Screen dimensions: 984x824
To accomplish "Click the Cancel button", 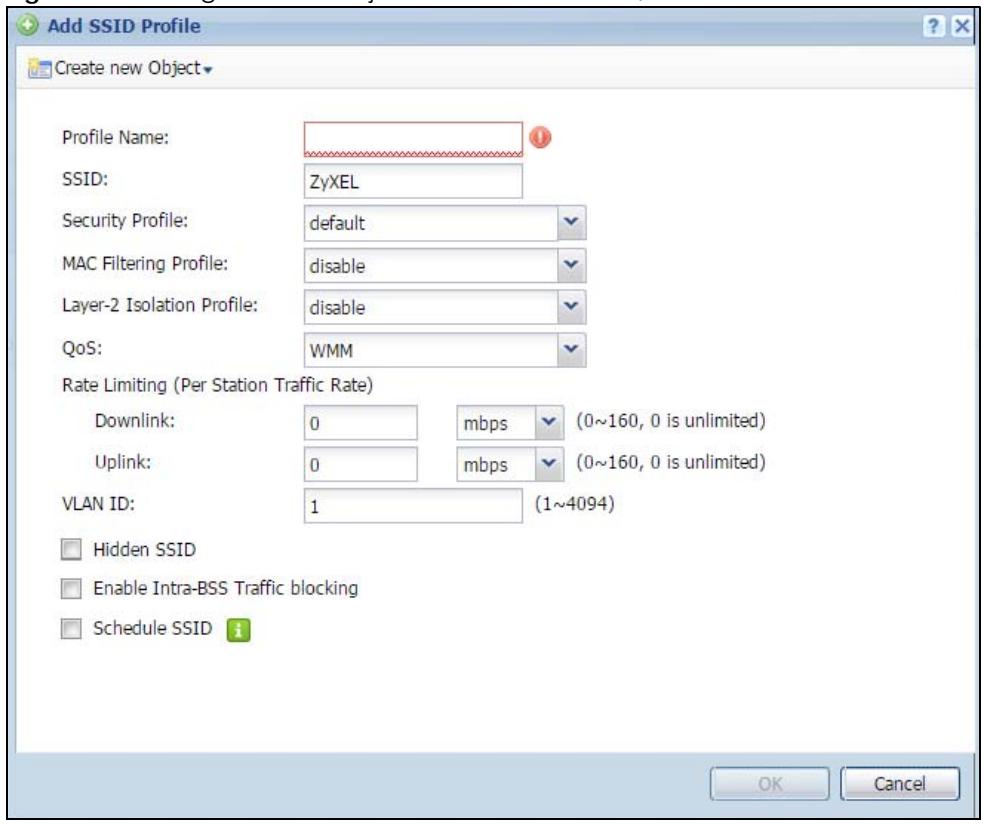I will point(900,784).
